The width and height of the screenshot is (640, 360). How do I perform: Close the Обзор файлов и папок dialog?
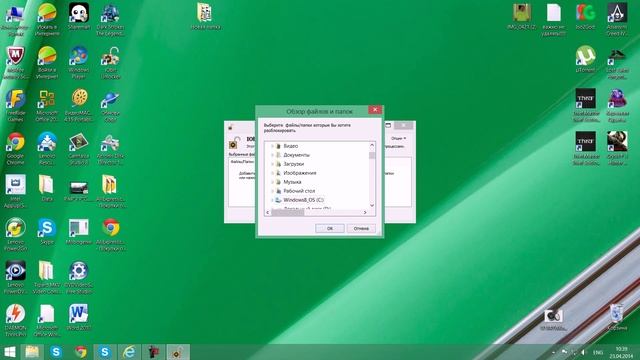[x=375, y=110]
